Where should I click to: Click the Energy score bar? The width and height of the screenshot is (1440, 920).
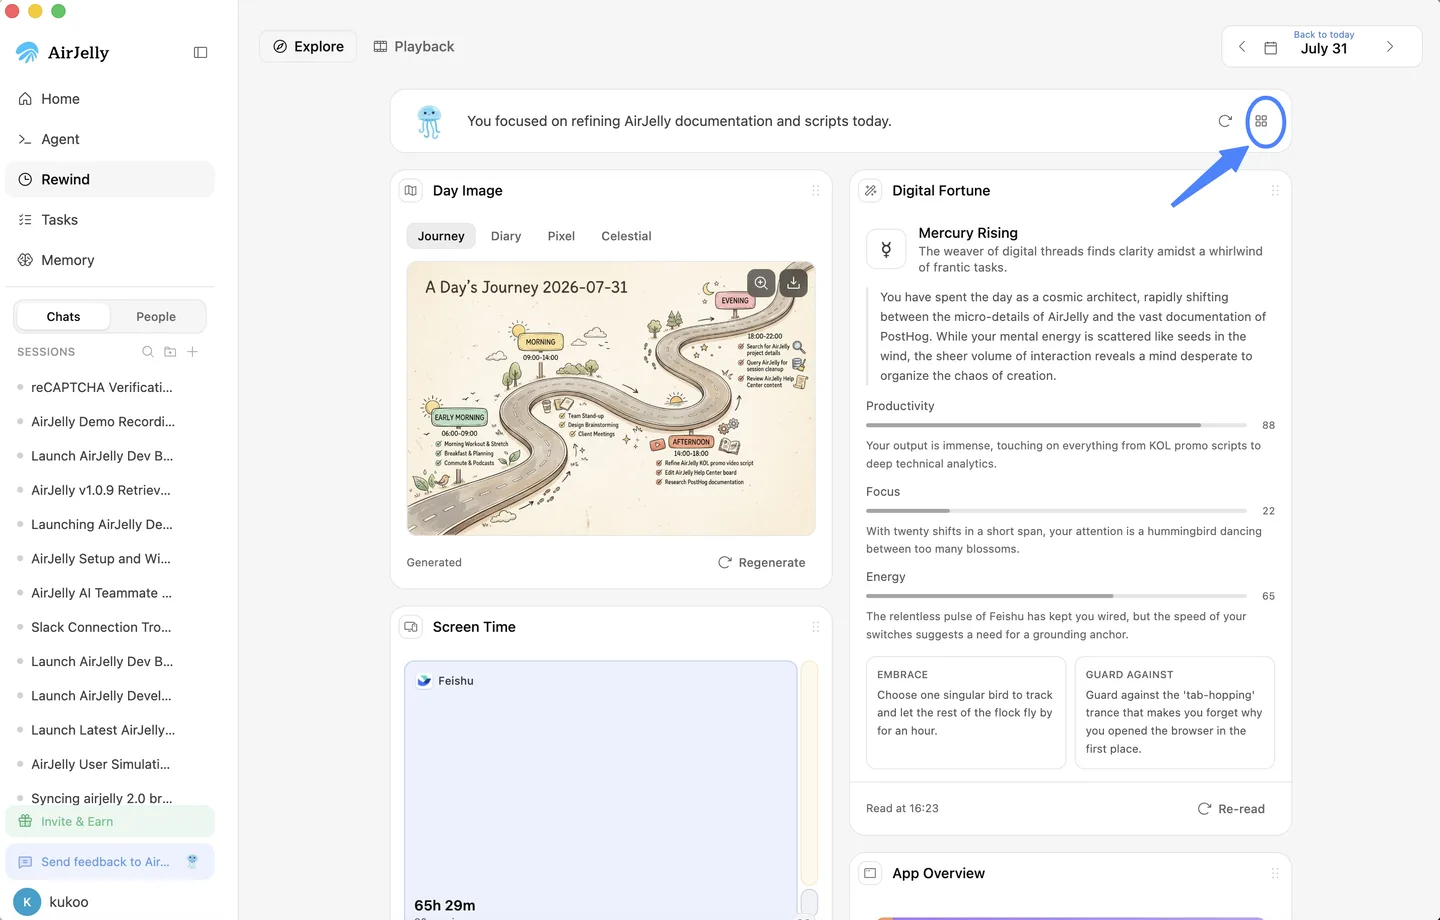[1056, 596]
